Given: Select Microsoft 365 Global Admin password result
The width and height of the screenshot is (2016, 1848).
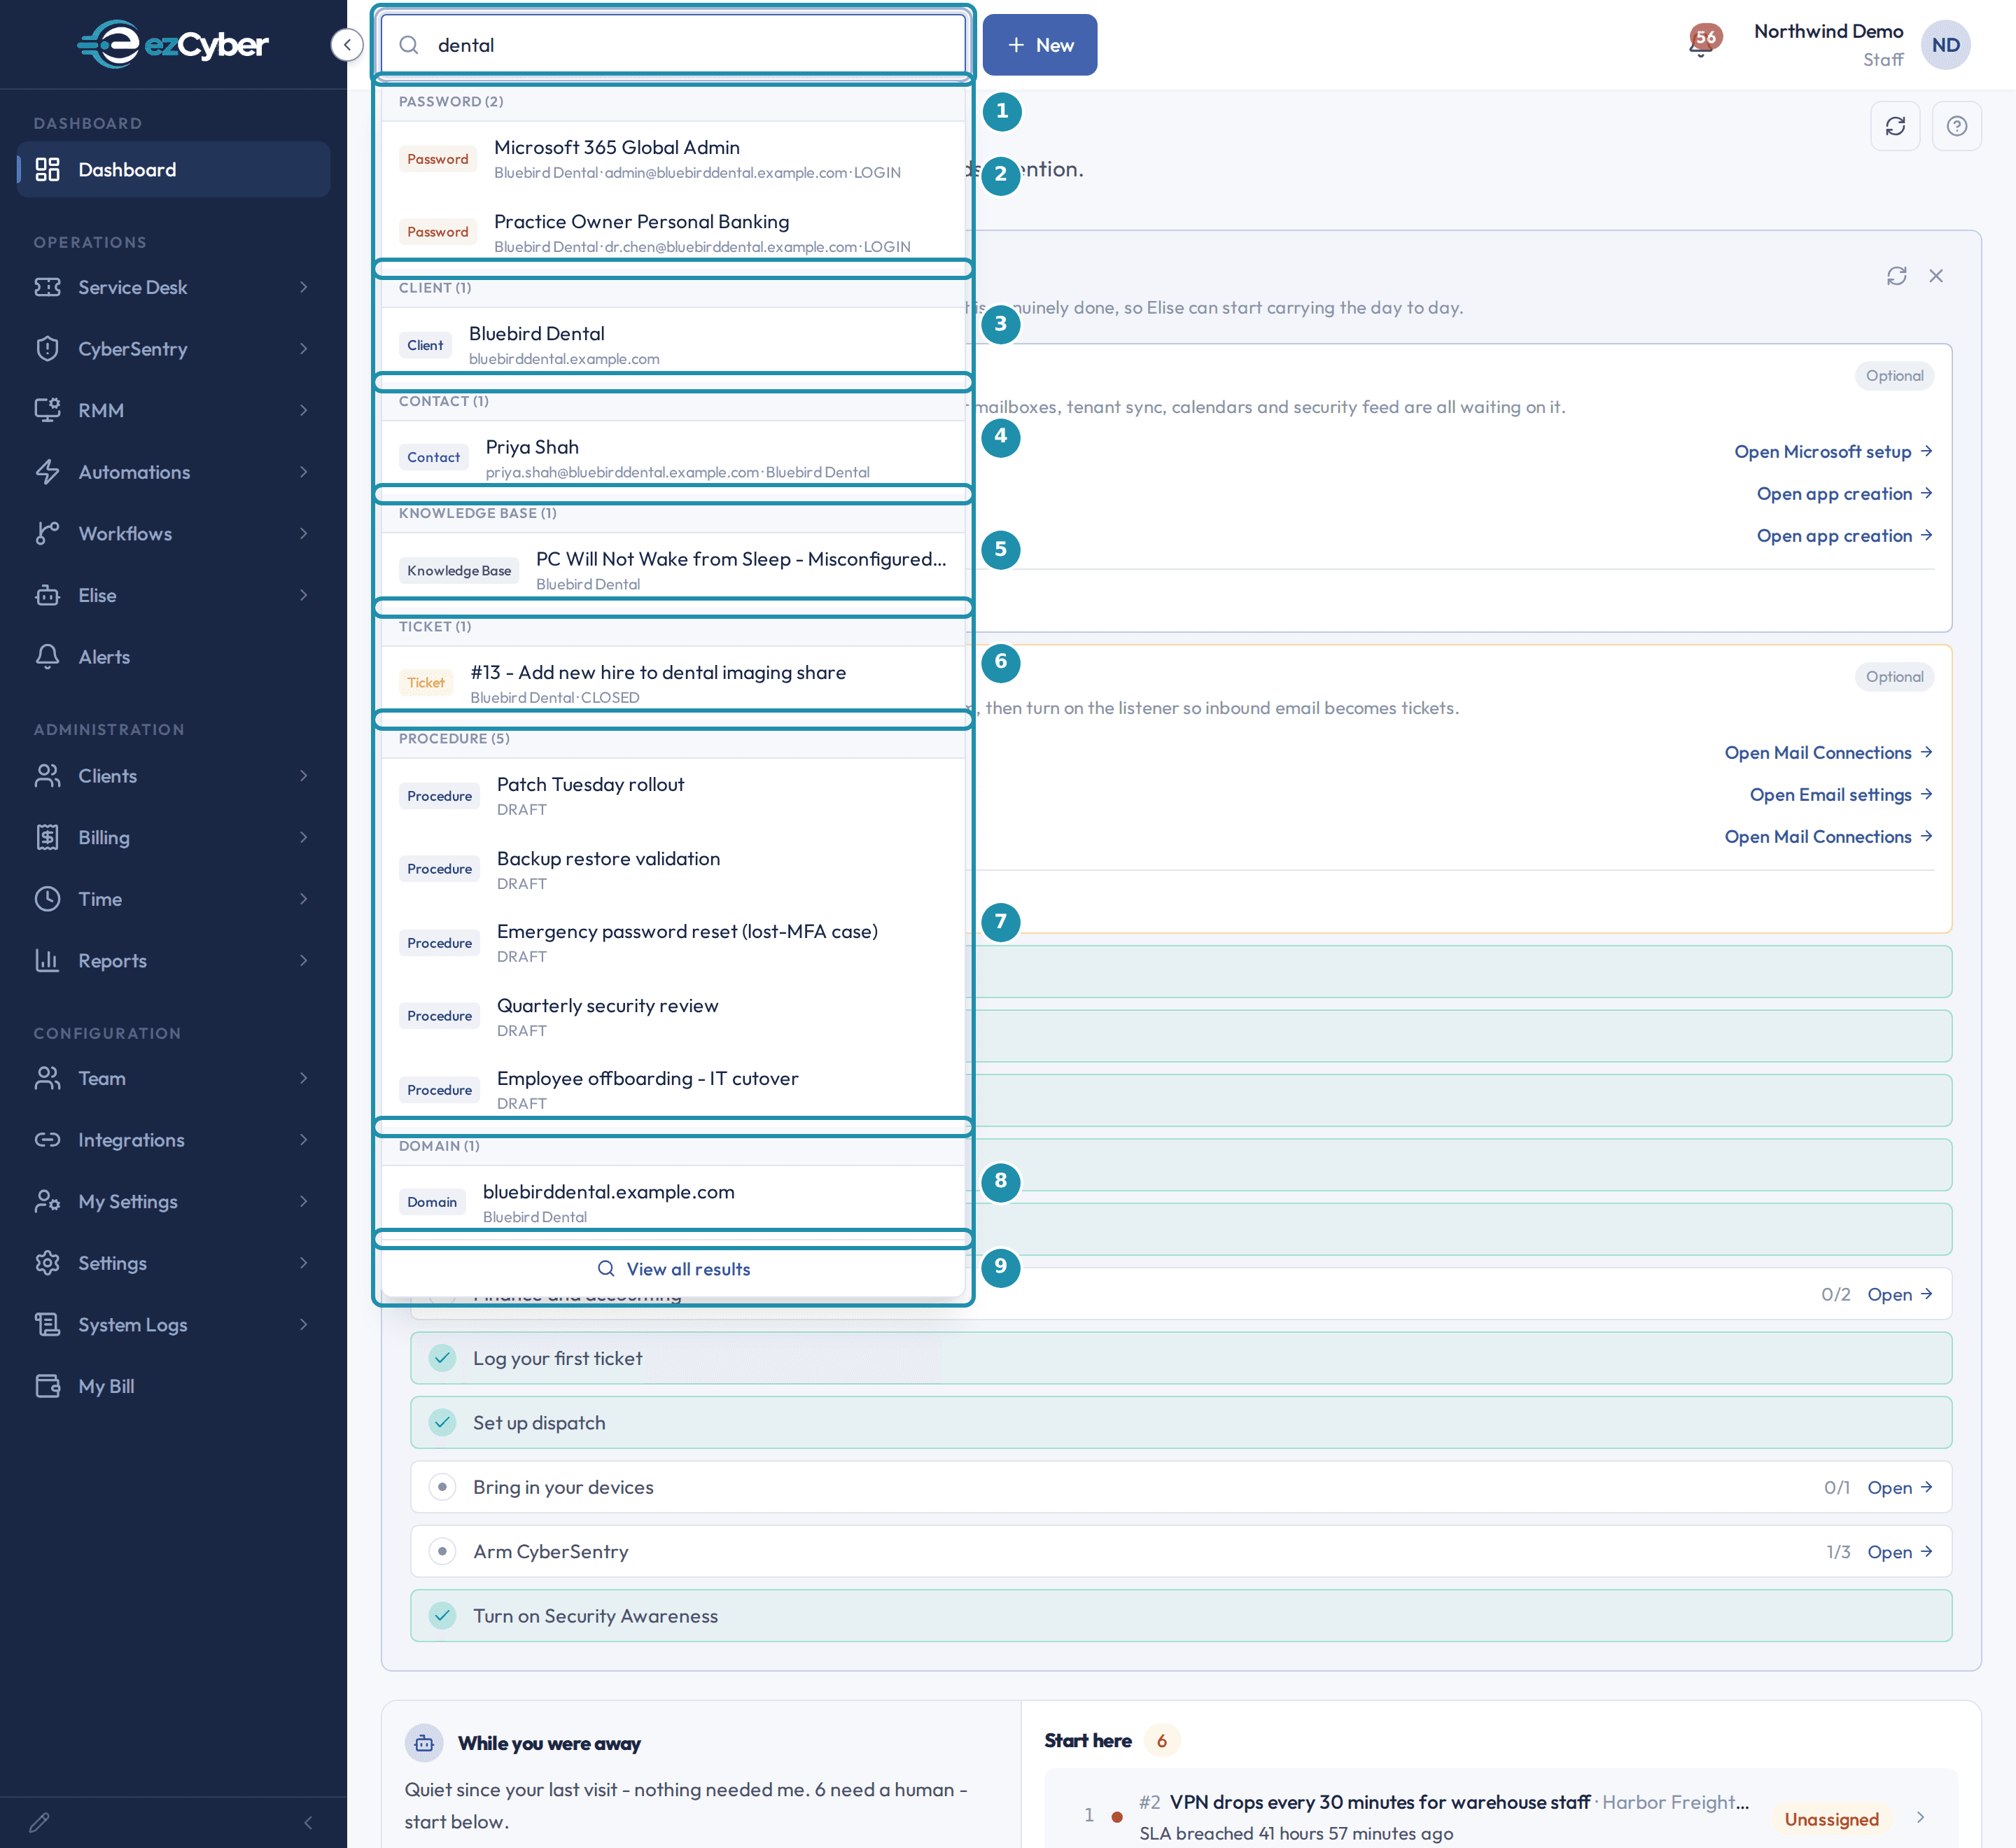Looking at the screenshot, I should coord(673,159).
